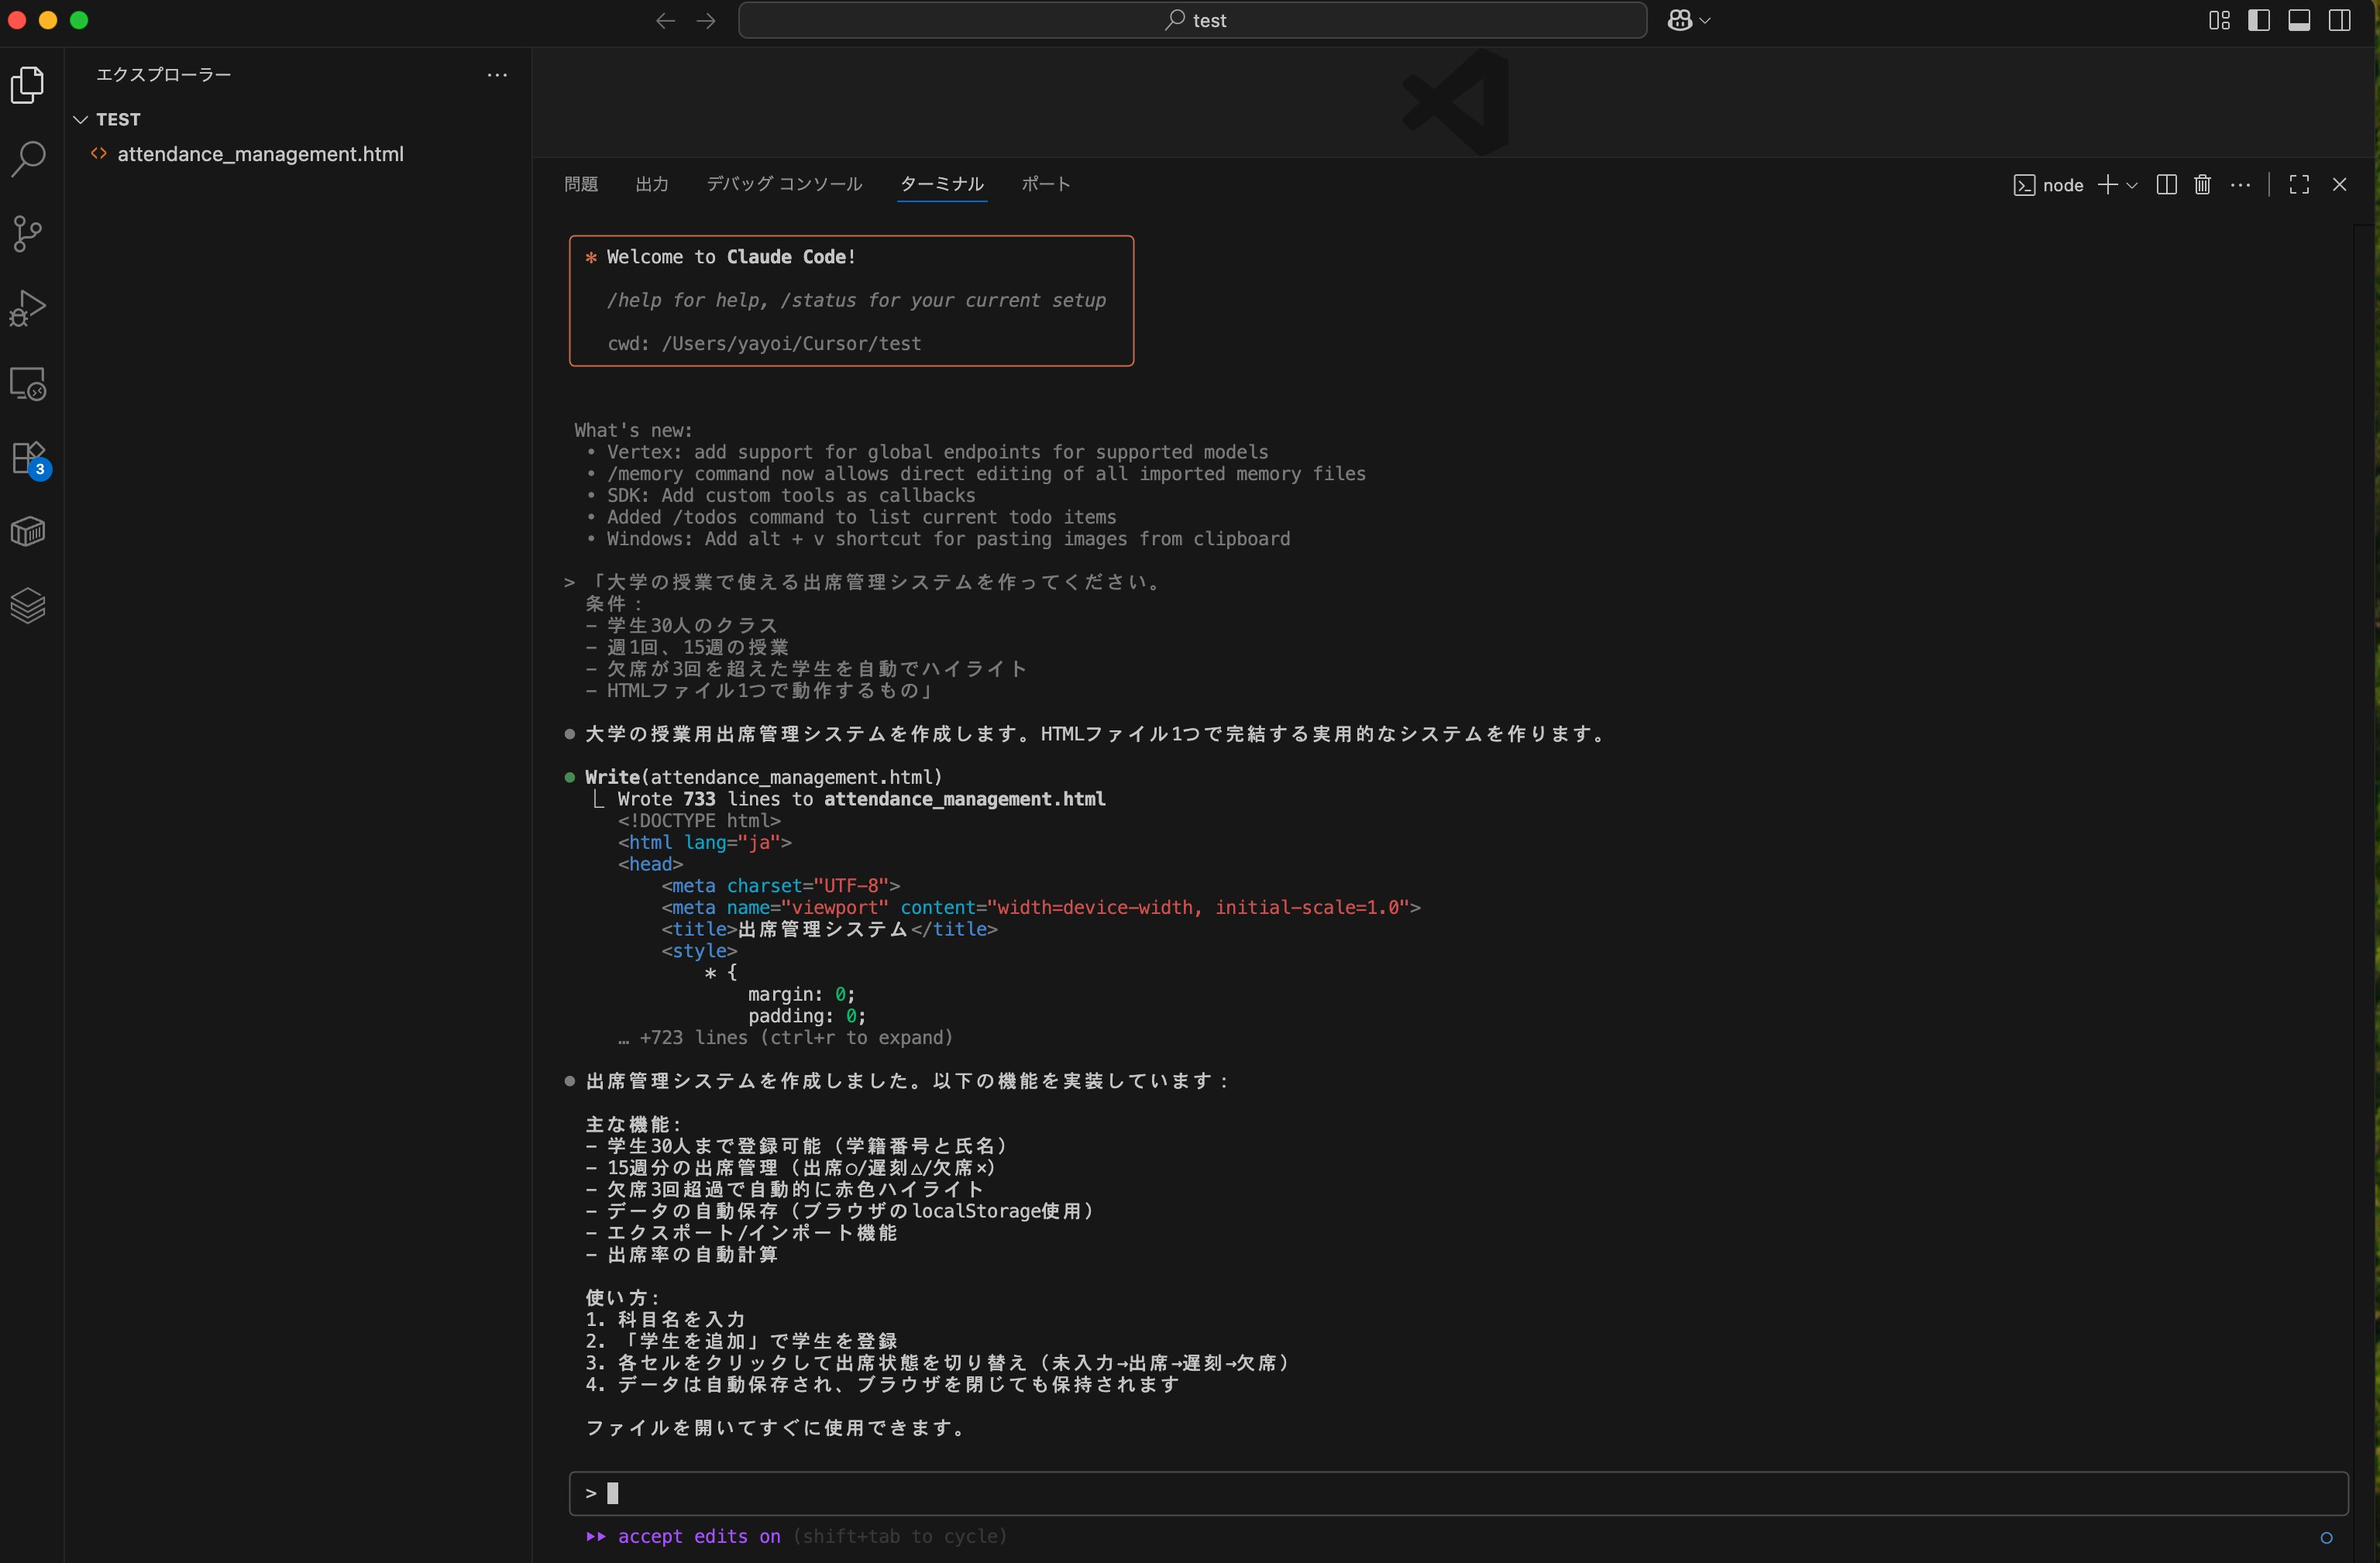This screenshot has height=1563, width=2380.
Task: Open Run and Debug view
Action: pos(28,308)
